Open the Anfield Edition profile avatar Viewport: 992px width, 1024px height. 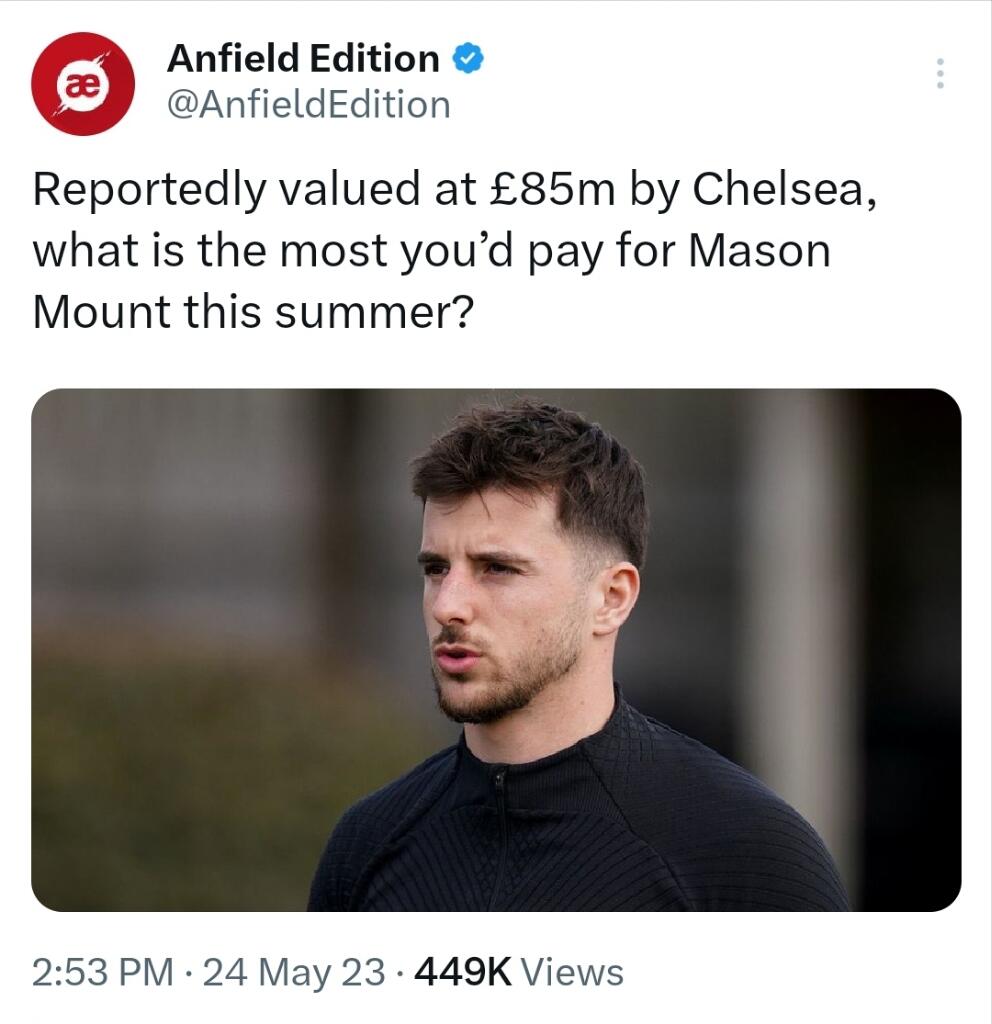tap(84, 84)
